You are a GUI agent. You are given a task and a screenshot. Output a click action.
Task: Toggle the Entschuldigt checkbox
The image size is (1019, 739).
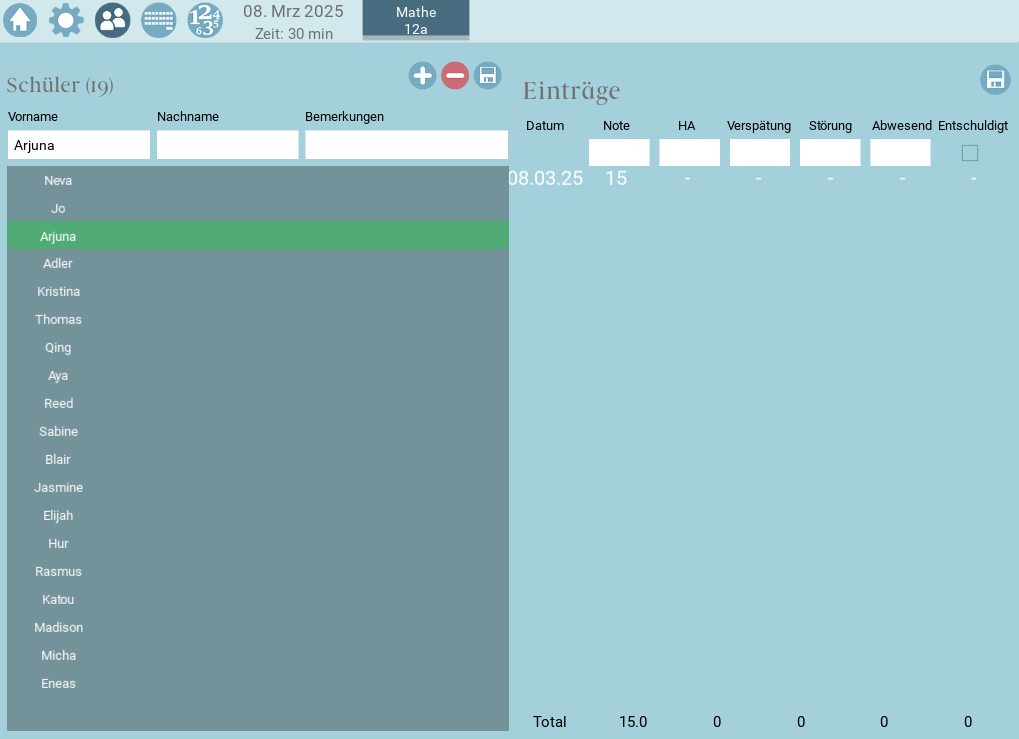point(970,153)
